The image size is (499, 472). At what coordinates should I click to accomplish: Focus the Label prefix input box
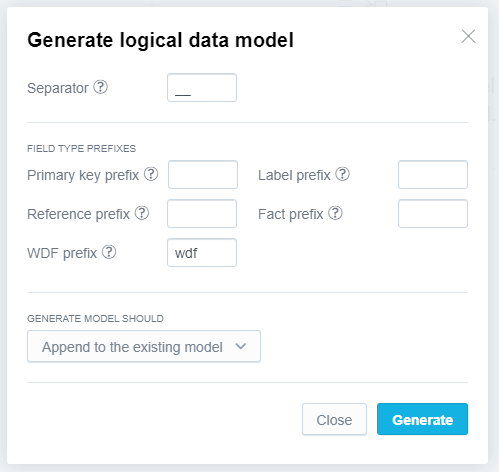(x=433, y=175)
